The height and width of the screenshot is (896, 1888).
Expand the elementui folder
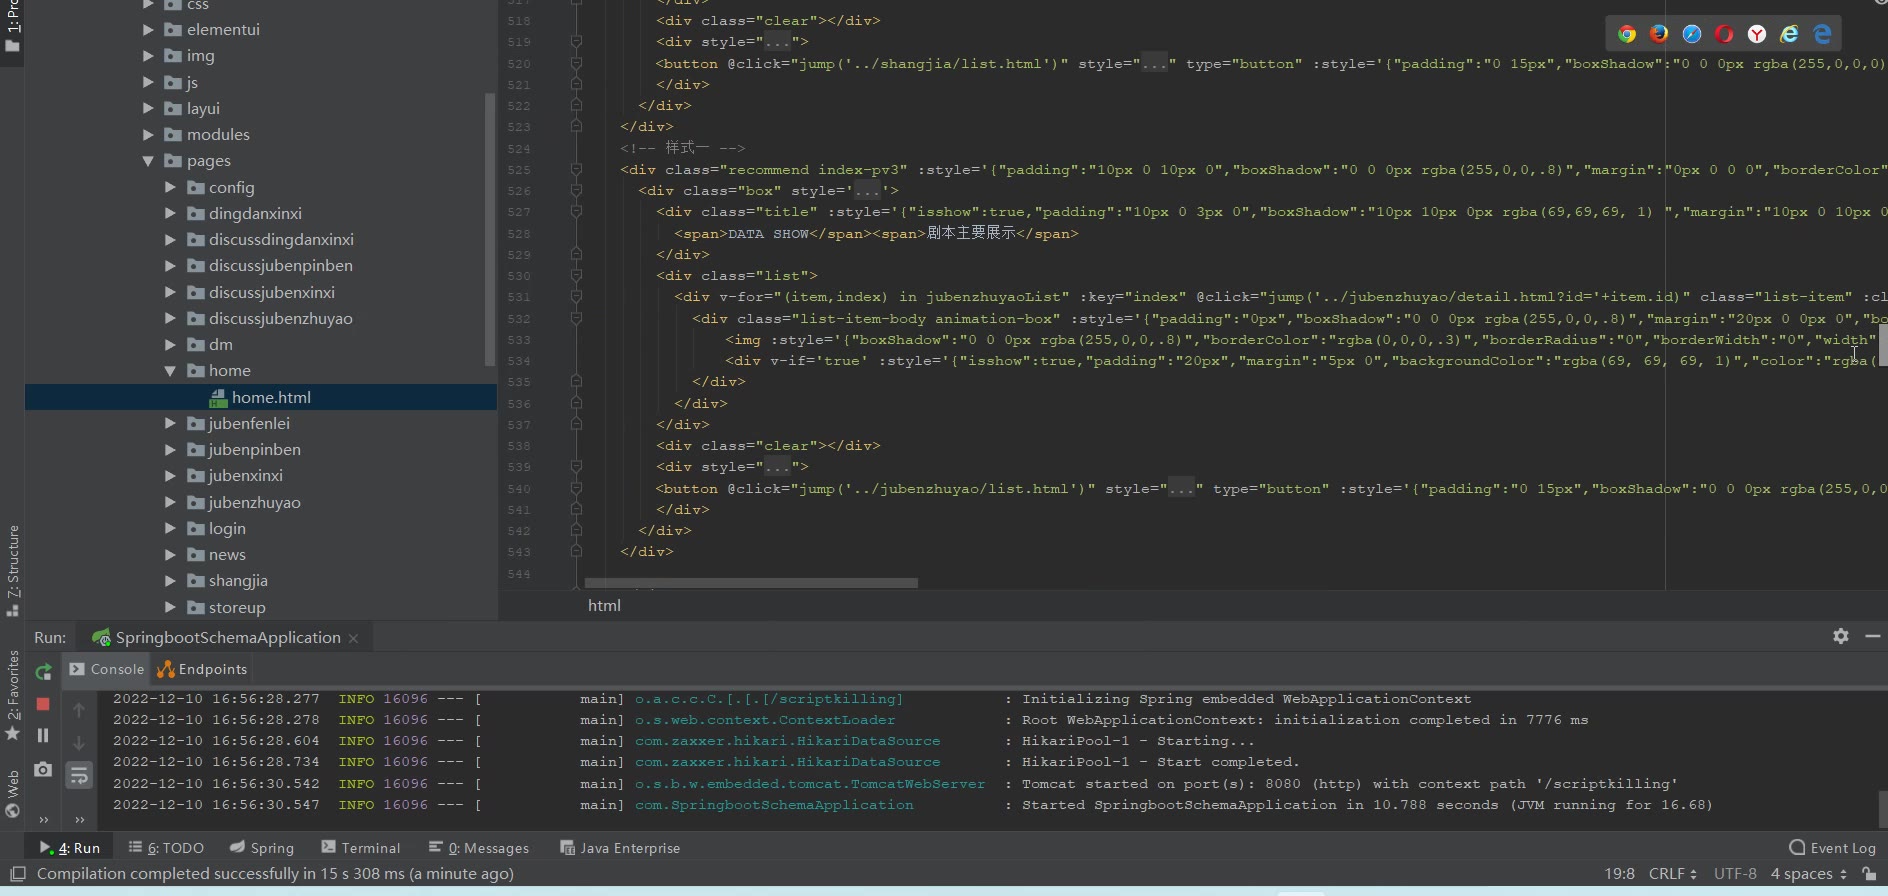pyautogui.click(x=148, y=30)
